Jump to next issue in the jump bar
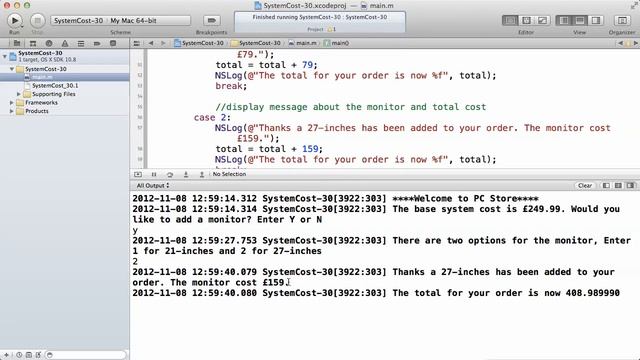Image resolution: width=640 pixels, height=360 pixels. click(635, 43)
